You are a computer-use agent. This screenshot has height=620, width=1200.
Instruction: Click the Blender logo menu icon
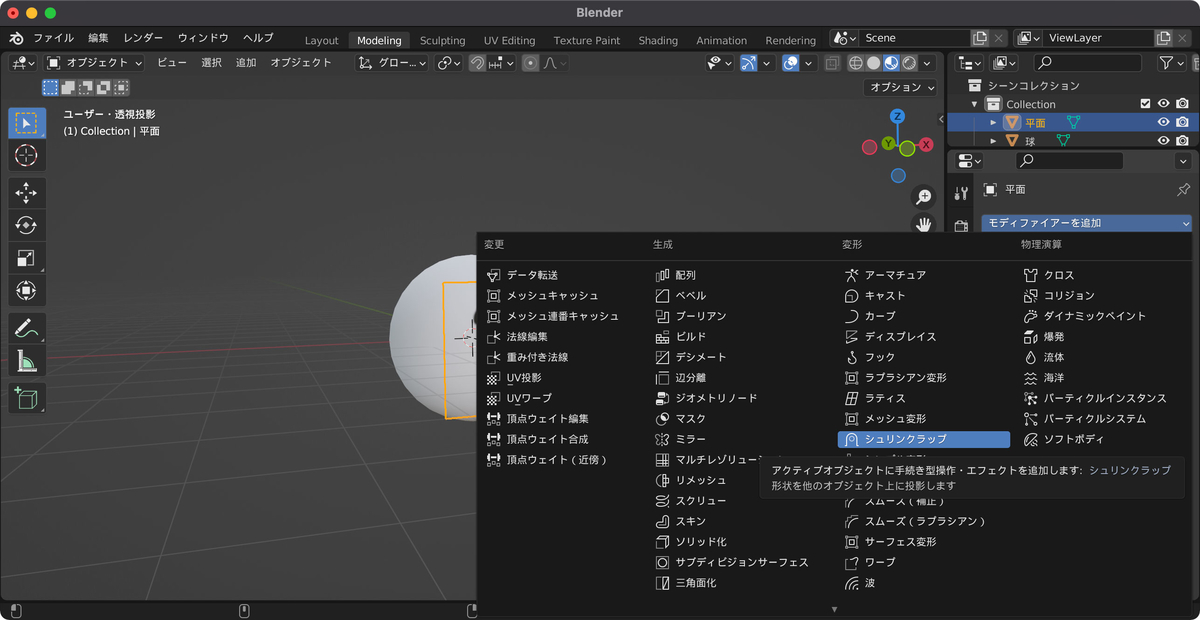coord(16,38)
